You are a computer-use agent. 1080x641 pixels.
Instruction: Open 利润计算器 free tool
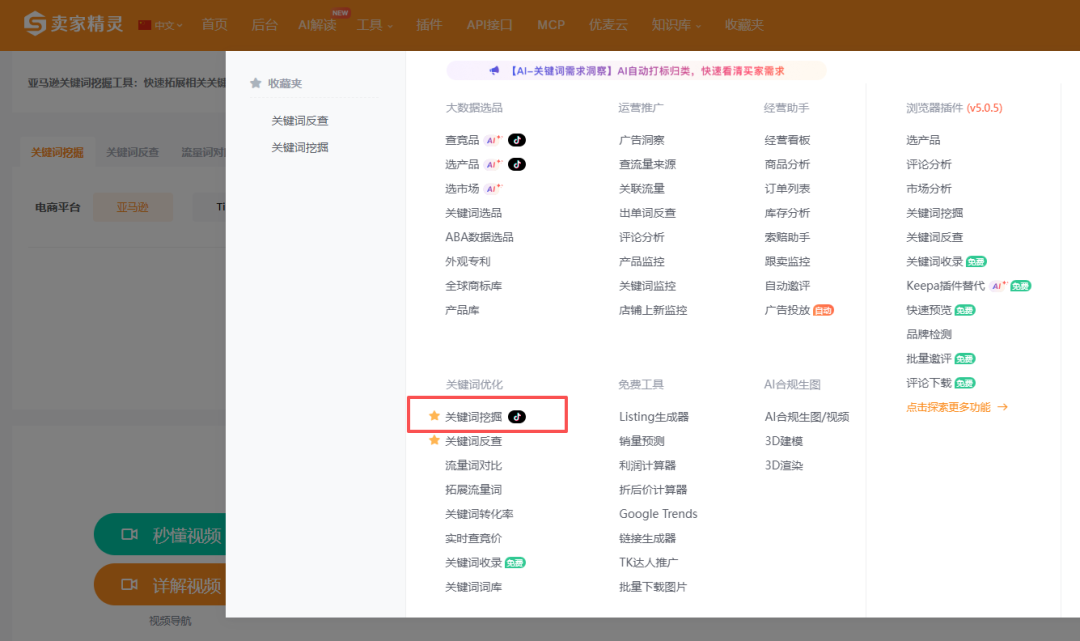(647, 465)
